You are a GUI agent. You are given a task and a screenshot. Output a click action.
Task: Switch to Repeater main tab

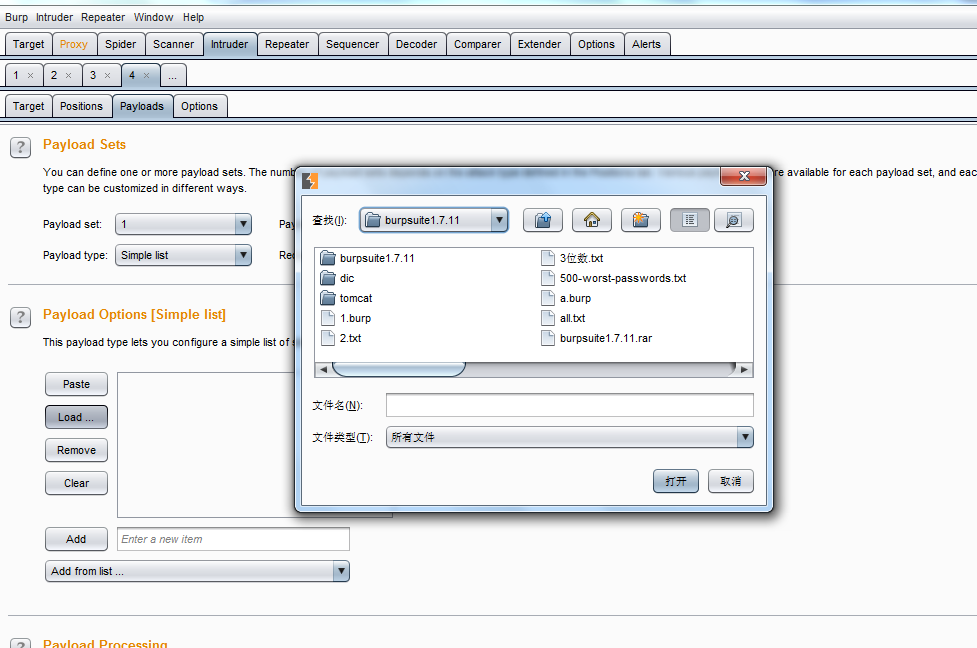pos(287,44)
